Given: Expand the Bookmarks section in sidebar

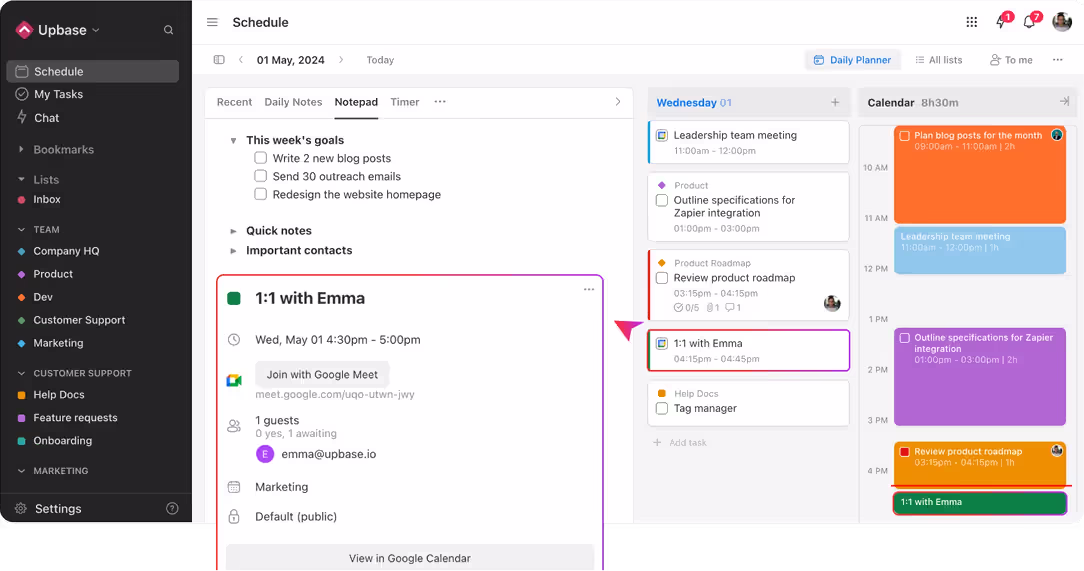Looking at the screenshot, I should 22,150.
